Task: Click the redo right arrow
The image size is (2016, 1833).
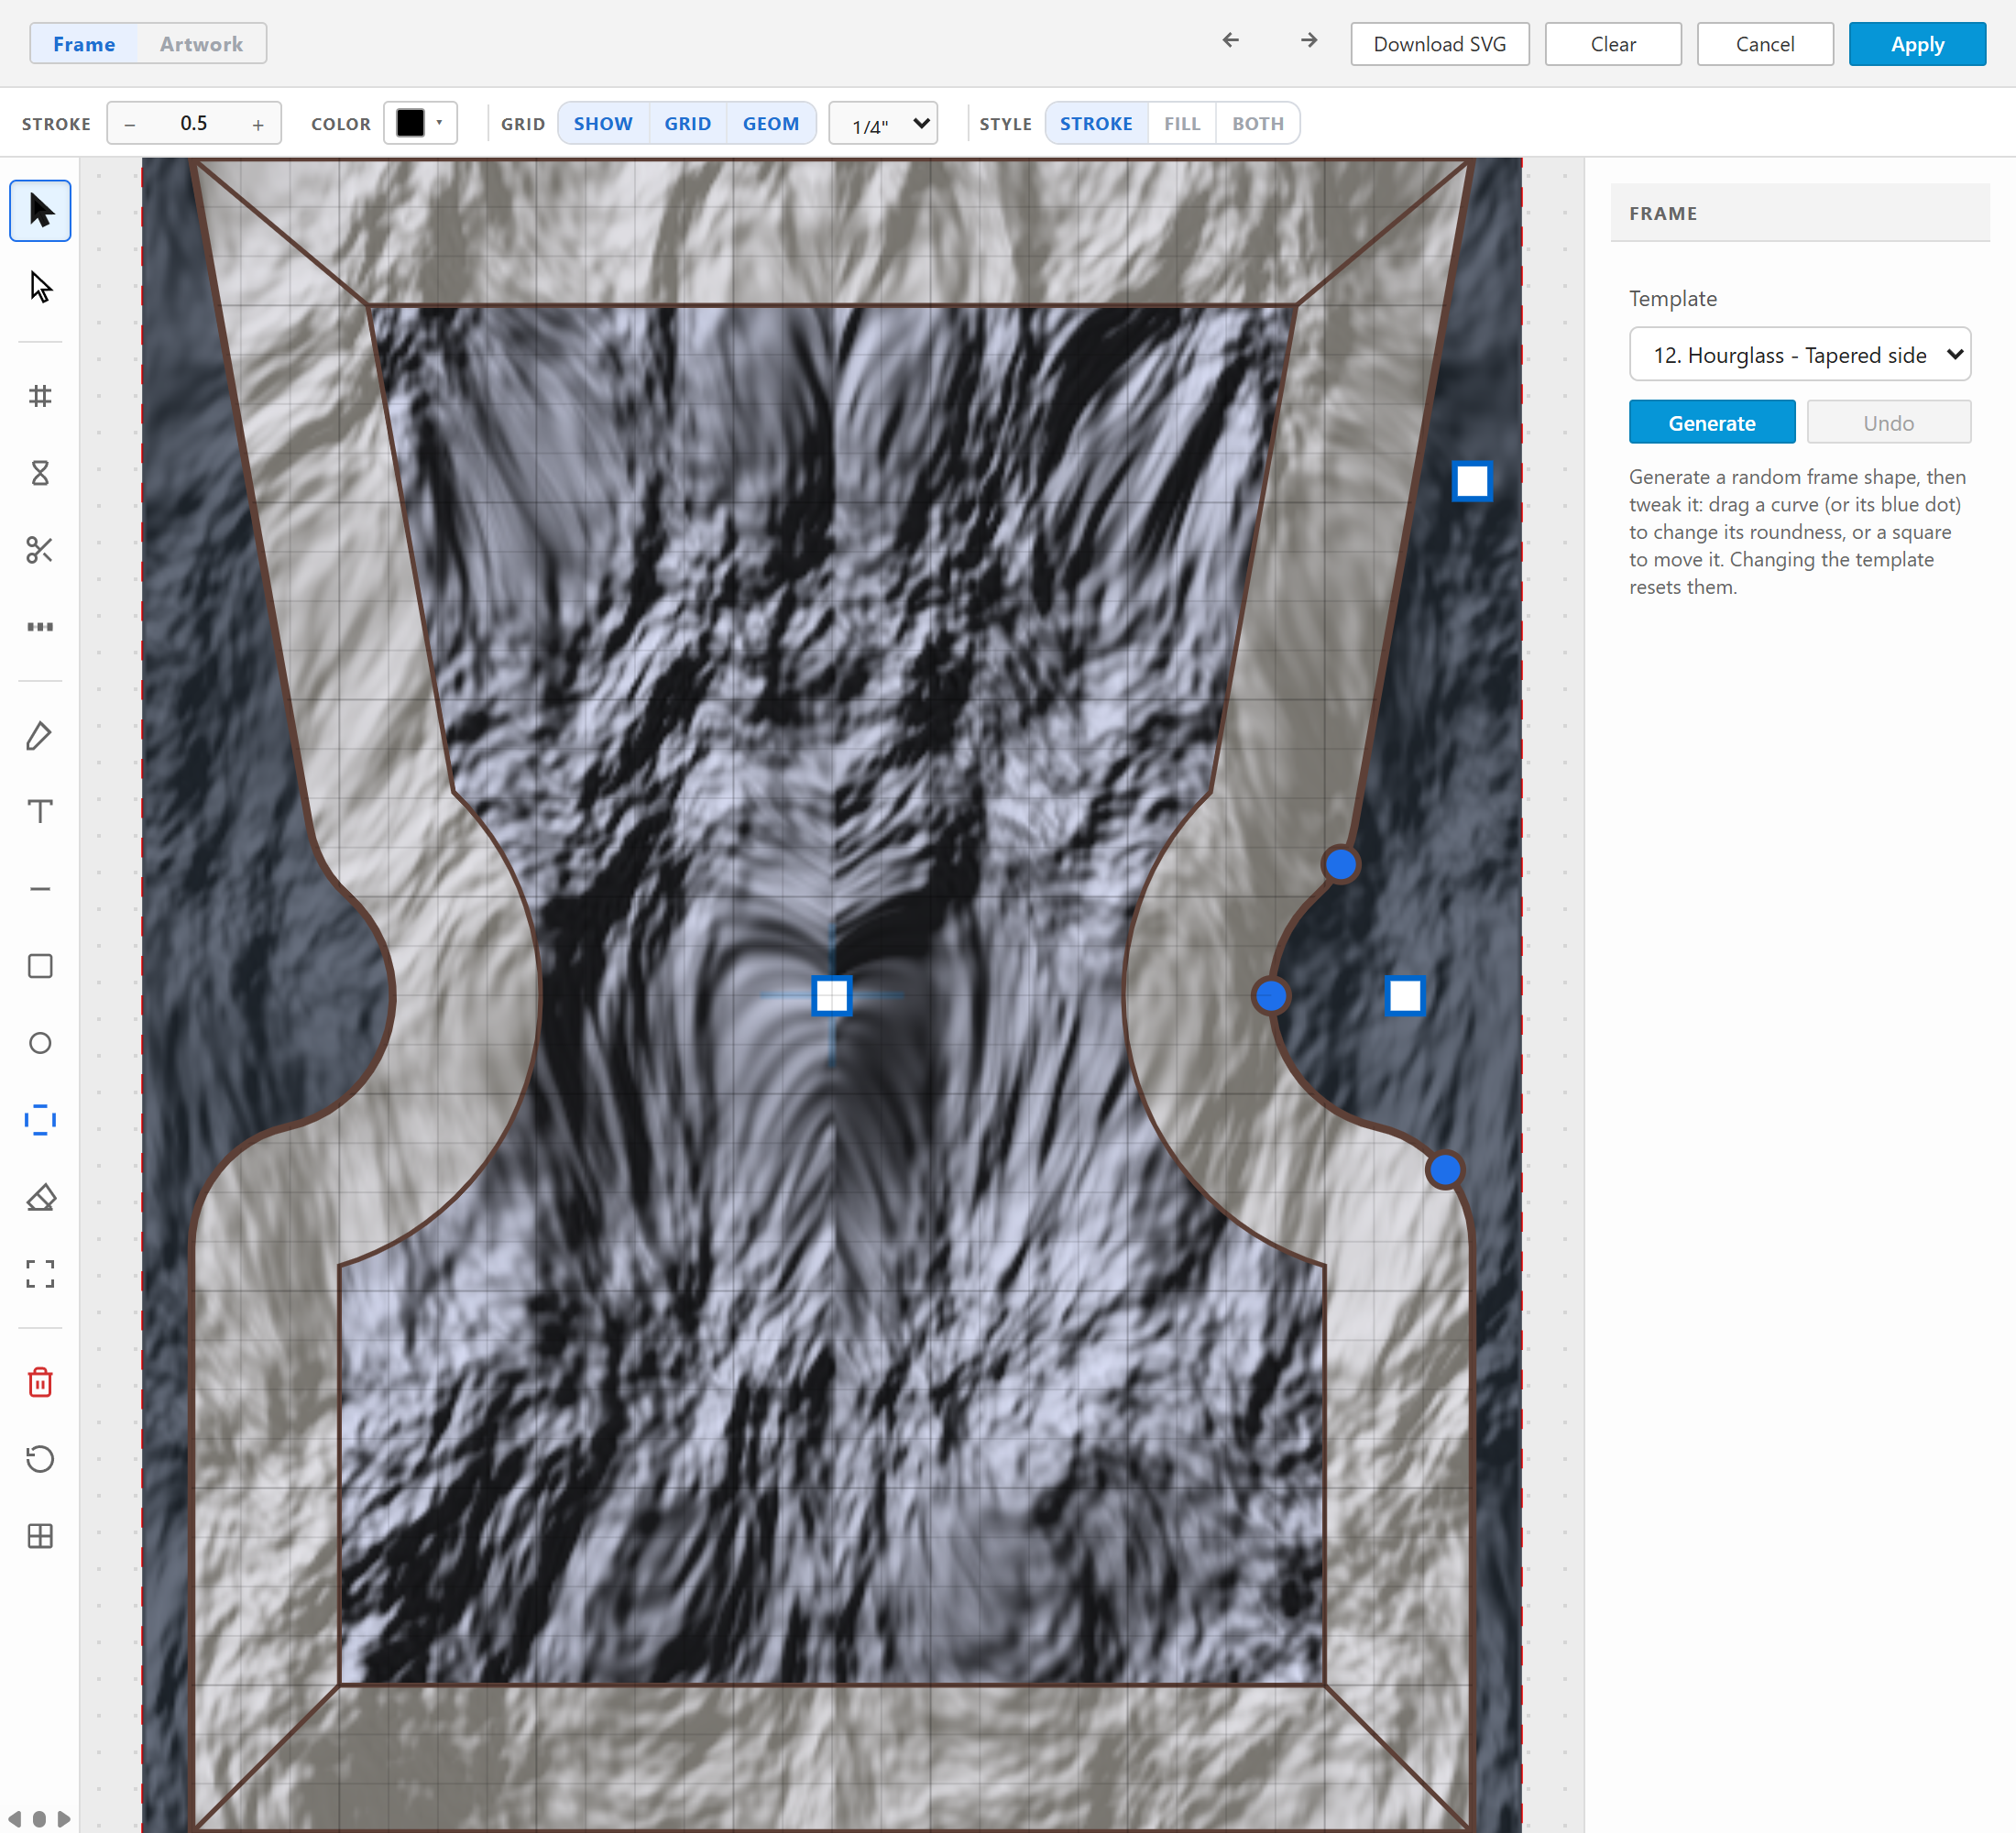Action: tap(1309, 40)
